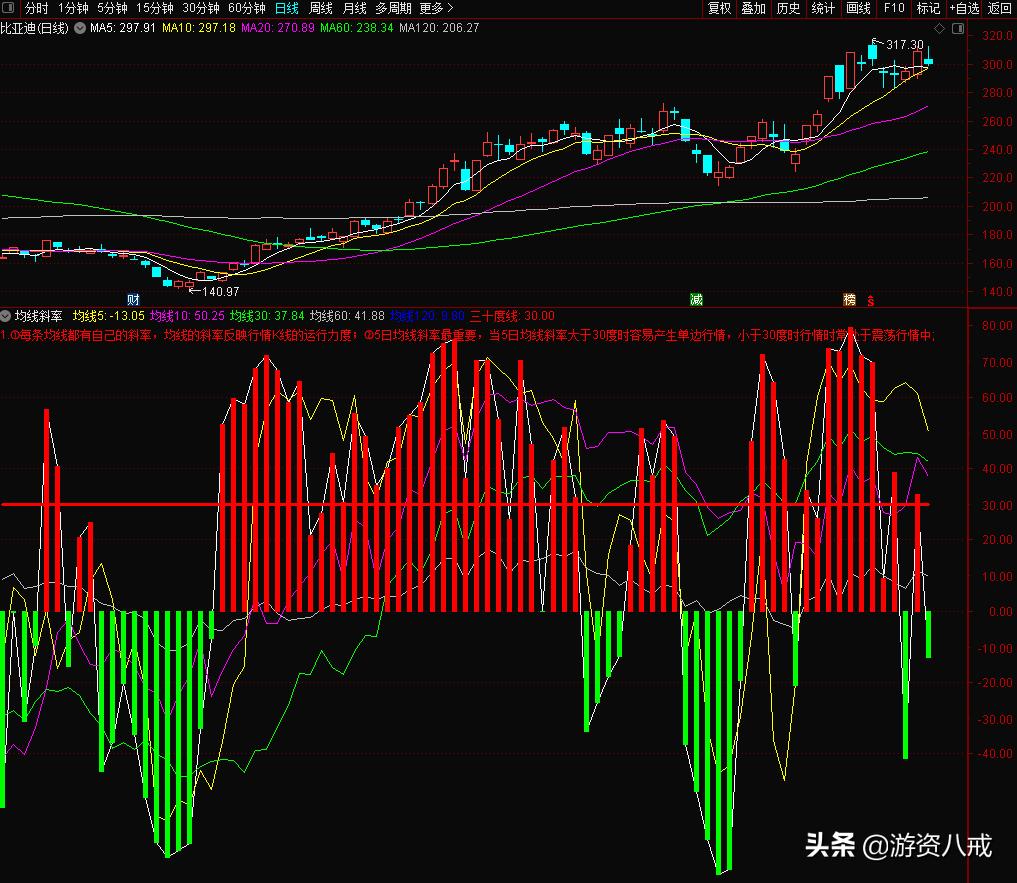The height and width of the screenshot is (883, 1017).
Task: Click the 140.97 low price label
Action: [221, 292]
